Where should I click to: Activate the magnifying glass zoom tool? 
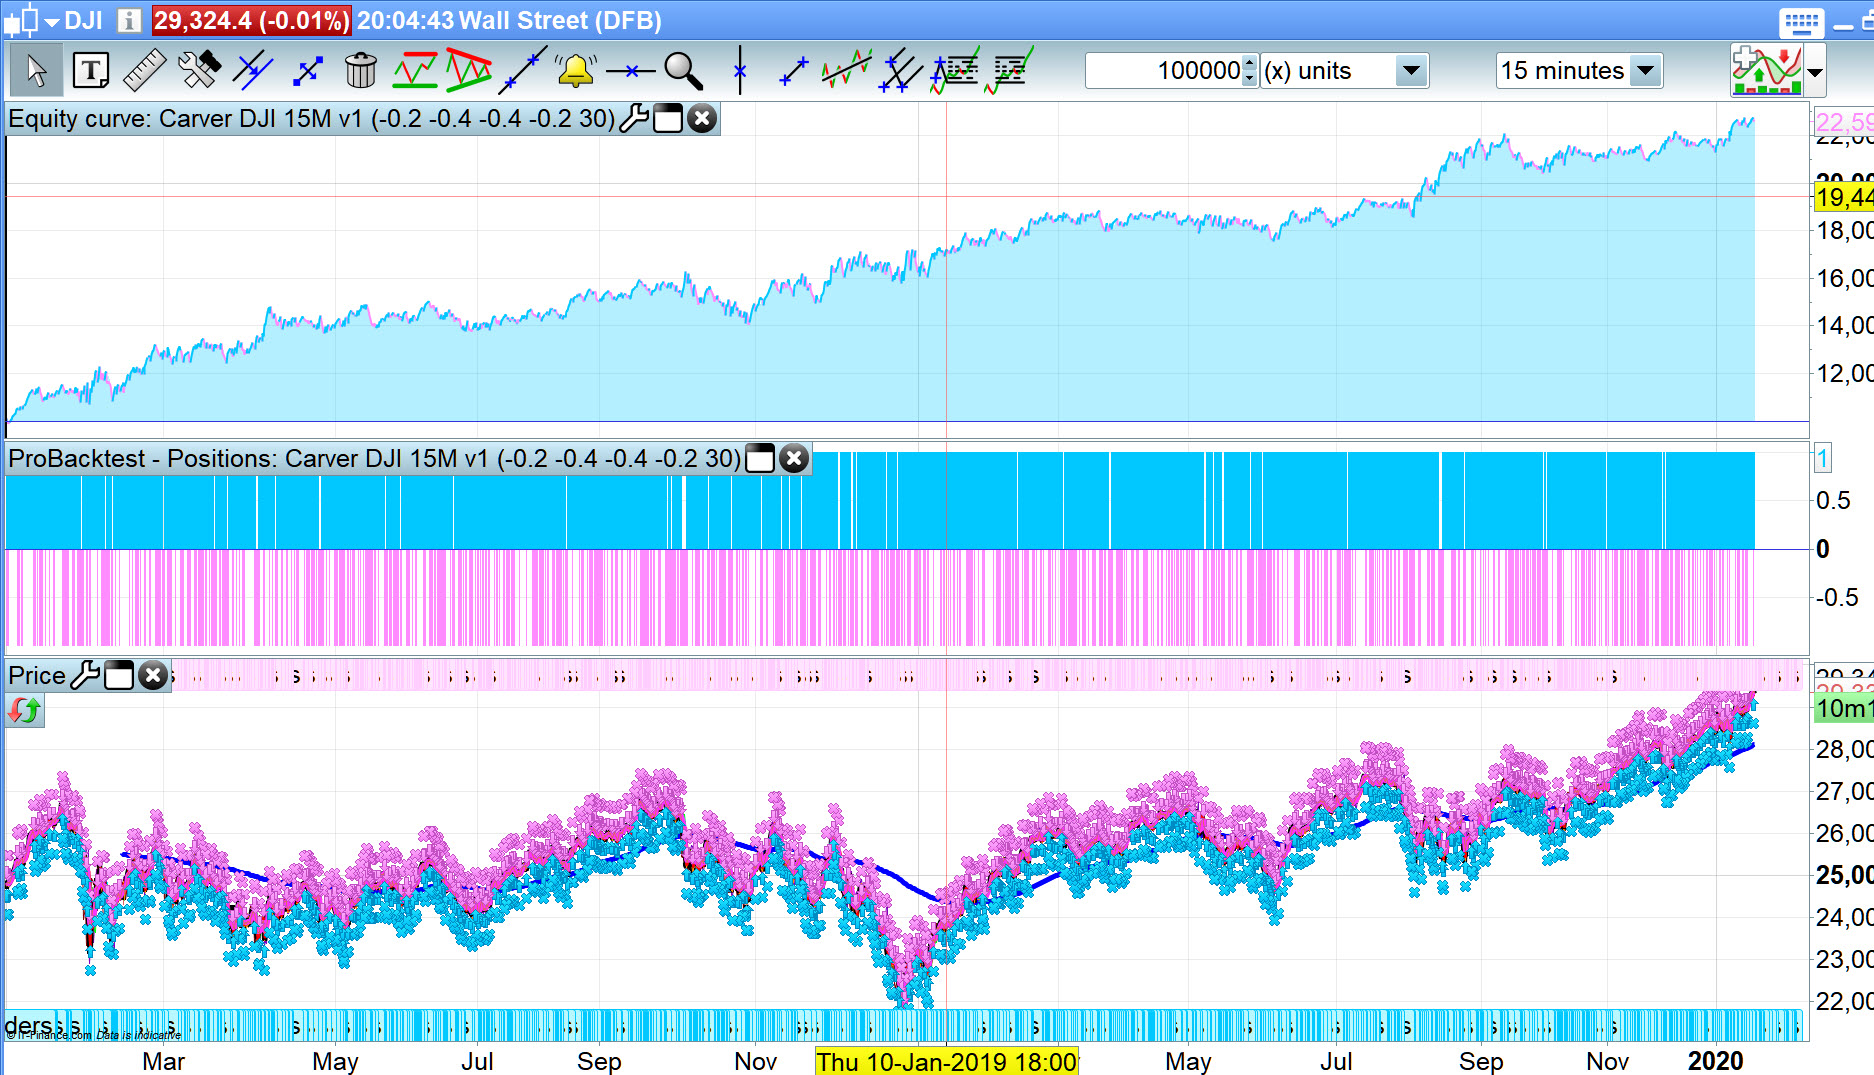[684, 71]
